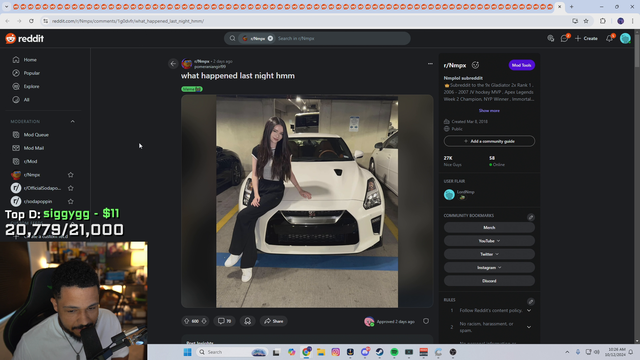The height and width of the screenshot is (360, 640).
Task: Open File Explorer from the taskbar
Action: pyautogui.click(x=321, y=352)
